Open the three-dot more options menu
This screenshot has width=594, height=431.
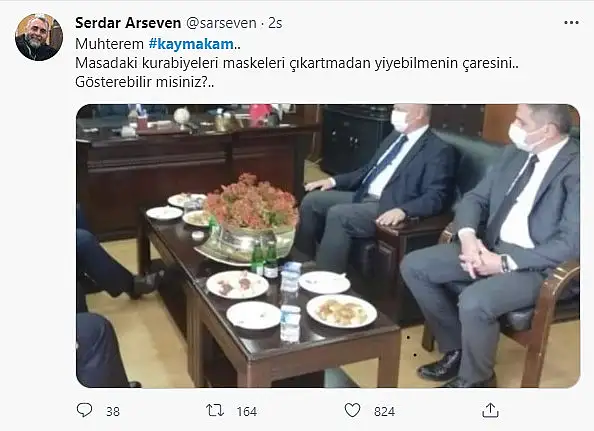(x=571, y=23)
